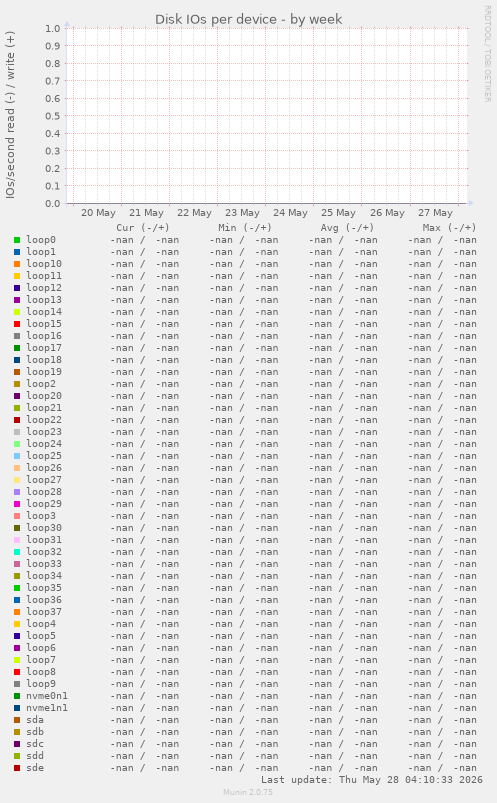The width and height of the screenshot is (497, 803).
Task: Click the loop29 magenta legend swatch
Action: [17, 504]
